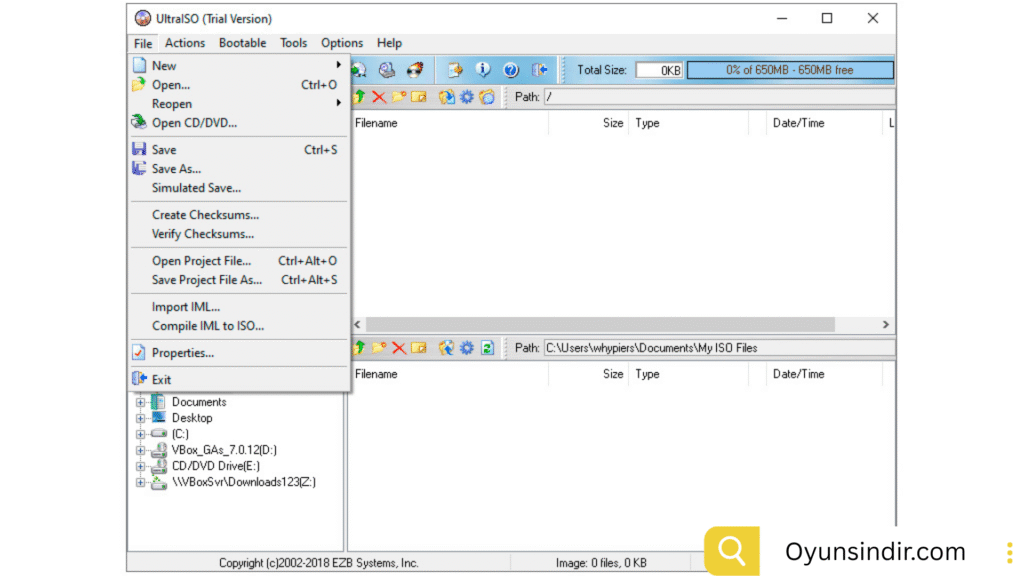Viewport: 1024px width, 576px height.
Task: Select Save As... from File menu
Action: [176, 169]
